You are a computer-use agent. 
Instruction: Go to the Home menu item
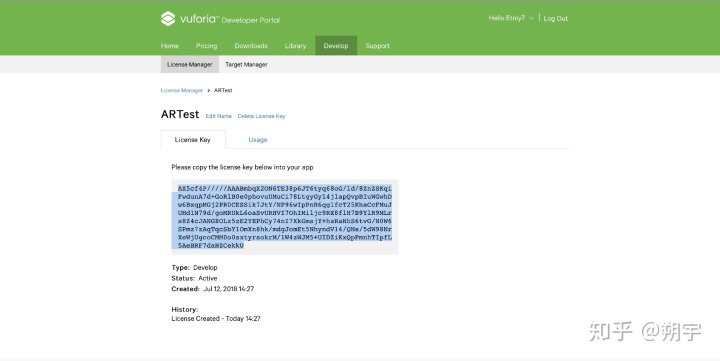[x=170, y=46]
